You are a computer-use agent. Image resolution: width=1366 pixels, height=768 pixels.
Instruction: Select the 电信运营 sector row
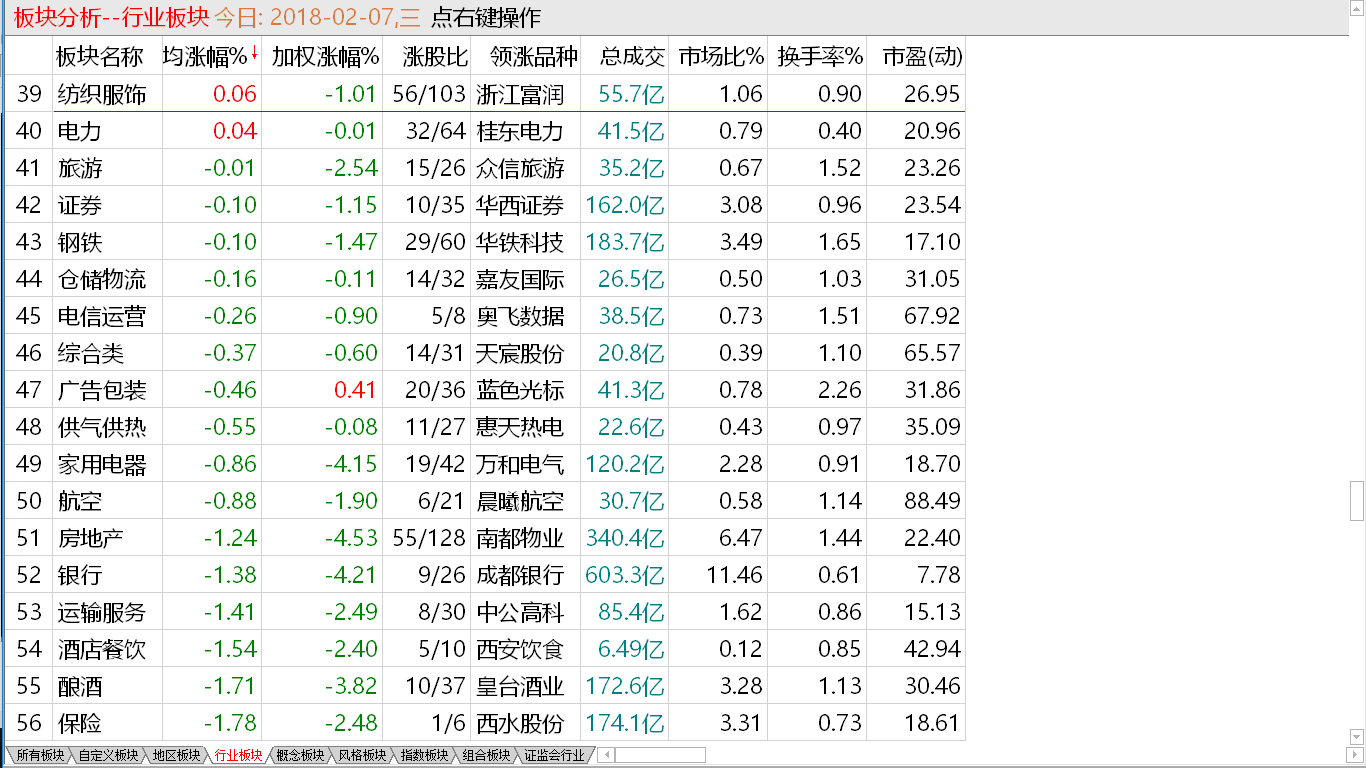click(x=485, y=316)
